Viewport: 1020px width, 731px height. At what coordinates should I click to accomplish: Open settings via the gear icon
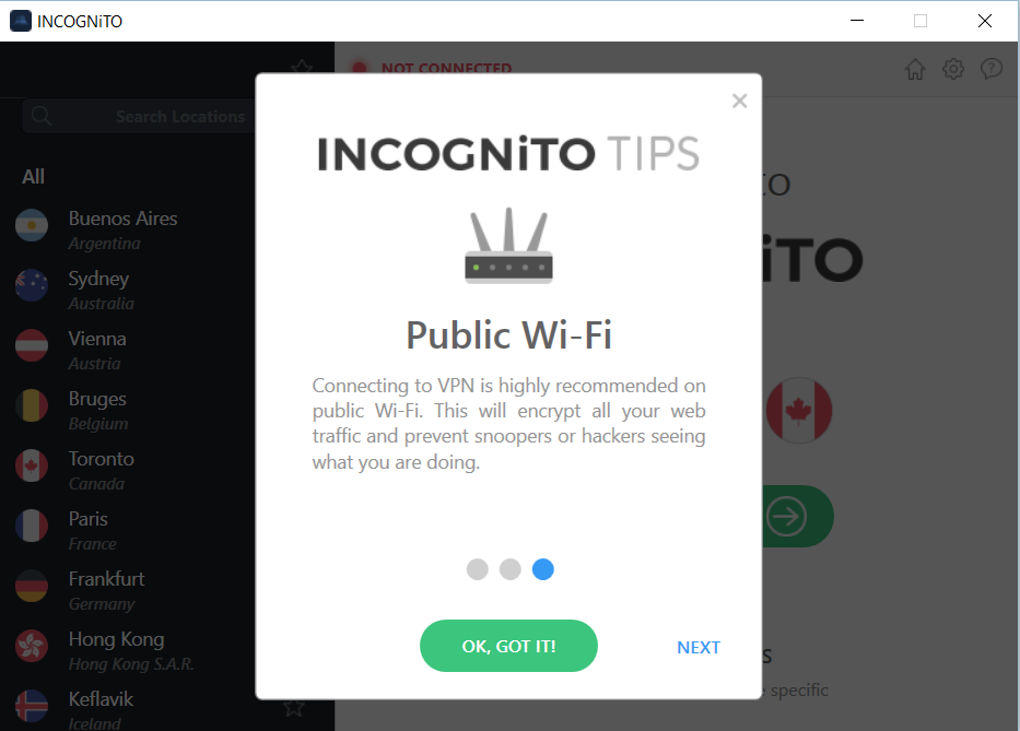pos(953,69)
